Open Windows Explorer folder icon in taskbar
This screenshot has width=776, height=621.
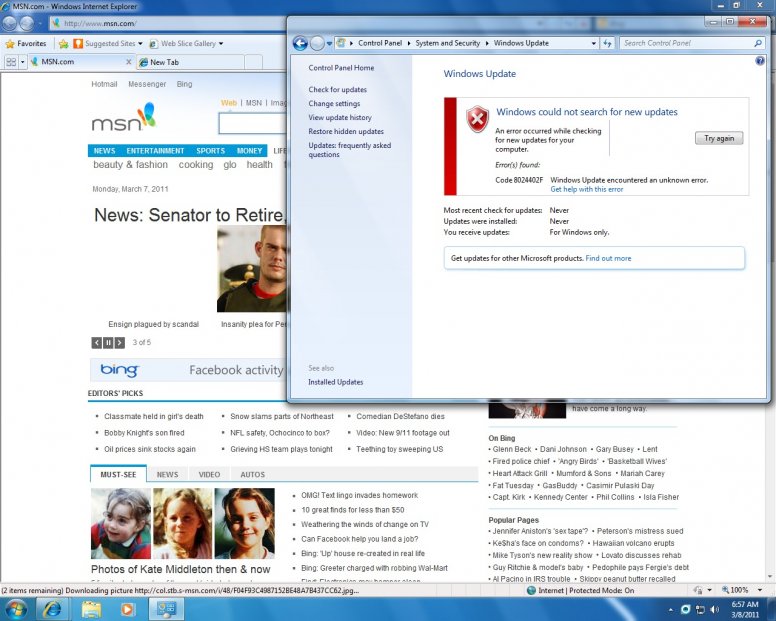point(91,609)
